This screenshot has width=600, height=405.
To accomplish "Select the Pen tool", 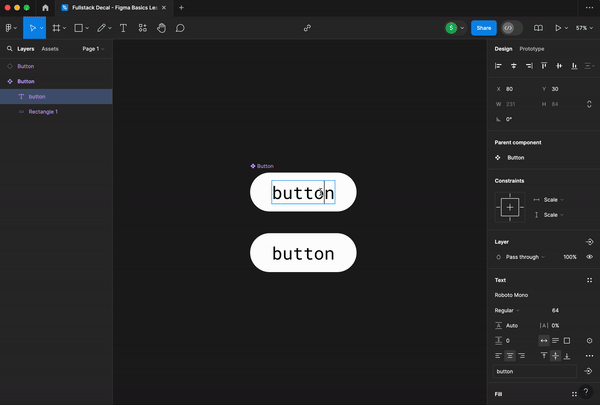I will pyautogui.click(x=101, y=28).
